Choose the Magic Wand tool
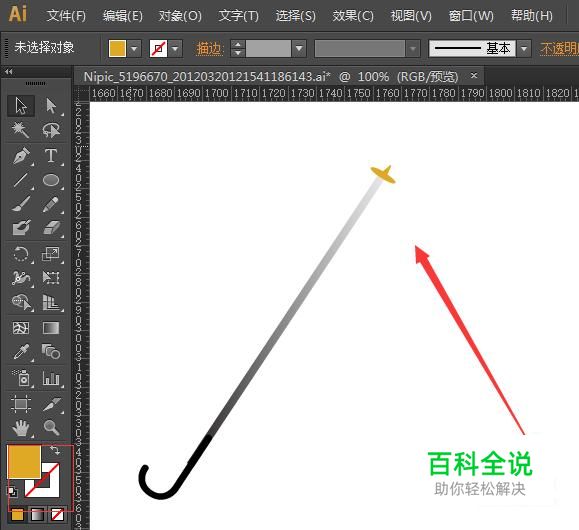Screen dimensions: 579x530 point(20,130)
